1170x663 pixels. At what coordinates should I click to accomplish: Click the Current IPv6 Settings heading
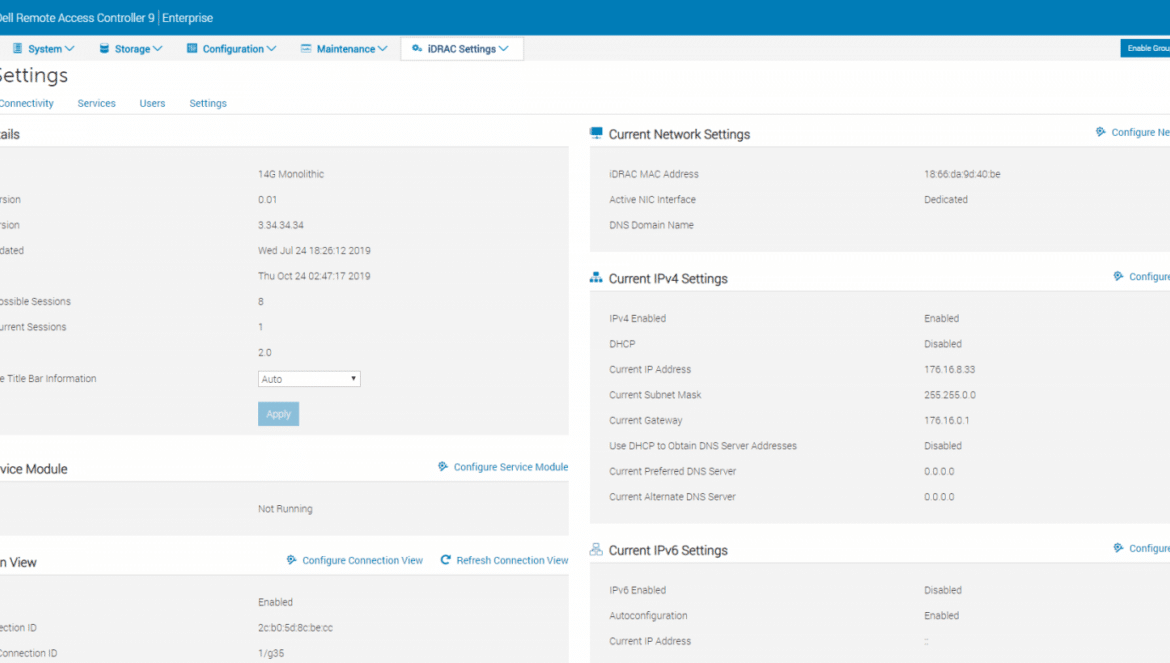click(668, 550)
